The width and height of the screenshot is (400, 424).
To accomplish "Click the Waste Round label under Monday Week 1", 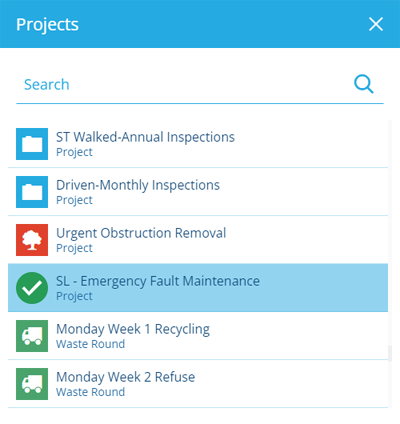I will point(90,344).
